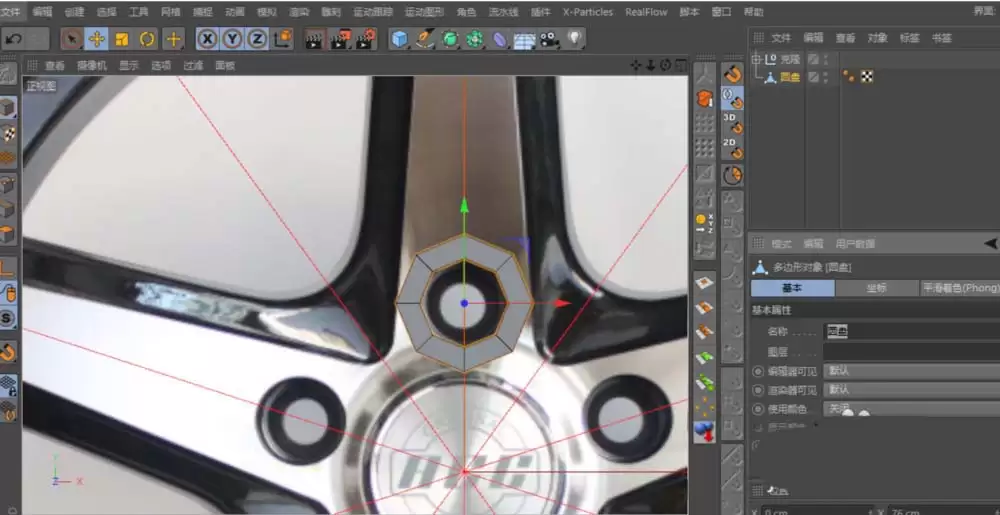The image size is (1000, 515).
Task: Toggle the magnet icon in the left toolbar
Action: point(8,351)
